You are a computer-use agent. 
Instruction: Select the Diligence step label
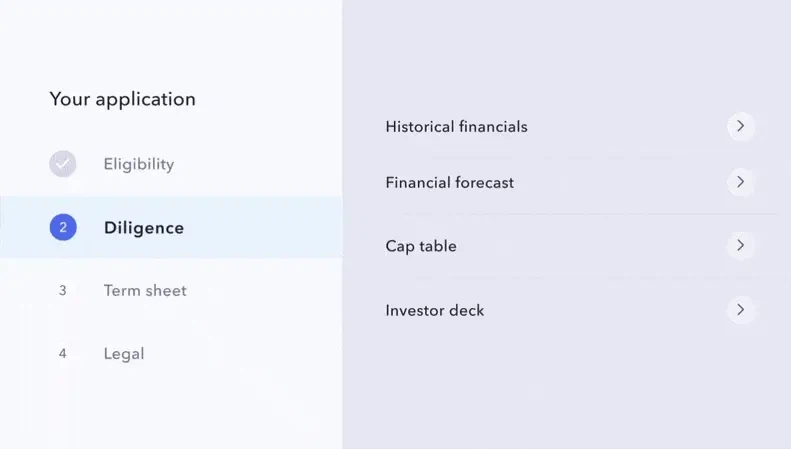pos(144,228)
